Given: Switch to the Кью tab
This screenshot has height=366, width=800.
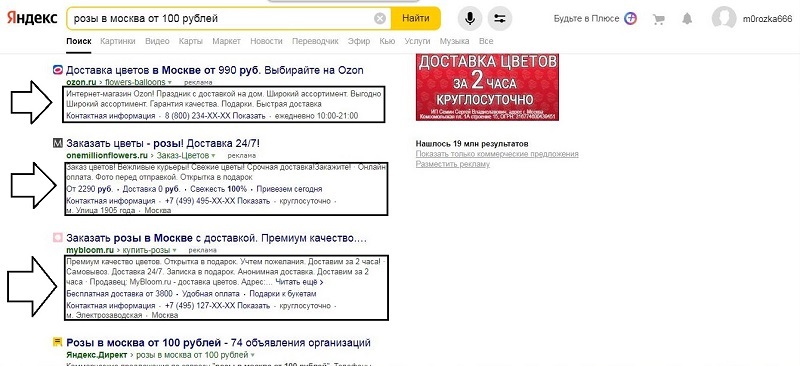Looking at the screenshot, I should 387,41.
